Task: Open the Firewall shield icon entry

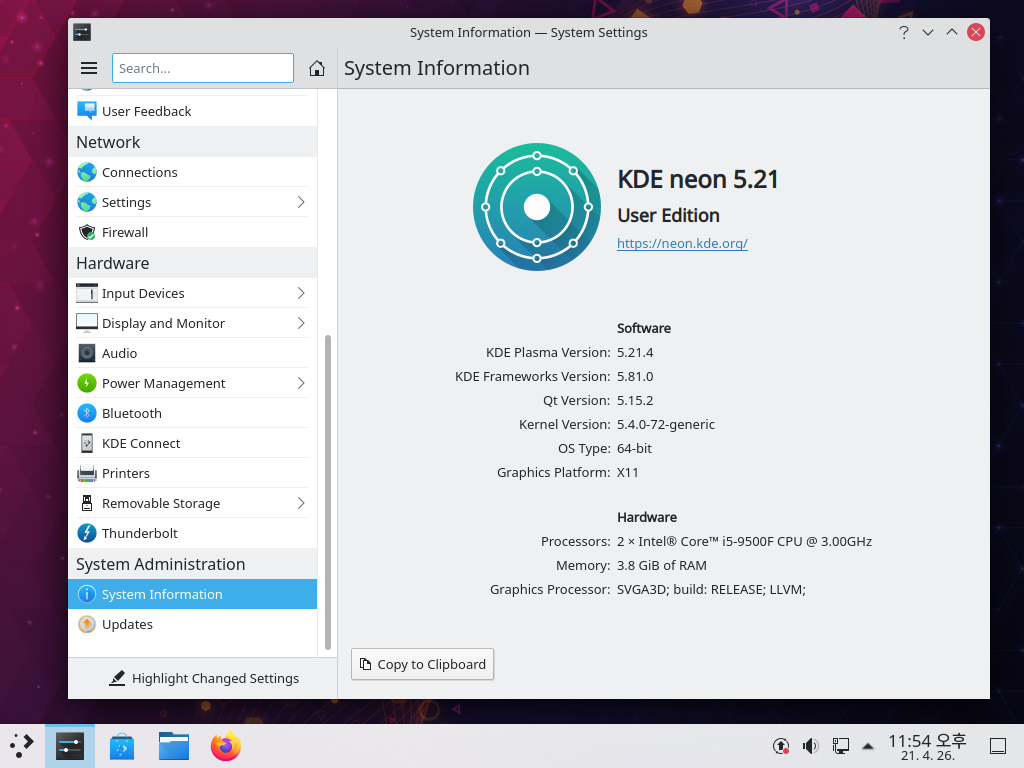Action: (x=87, y=232)
